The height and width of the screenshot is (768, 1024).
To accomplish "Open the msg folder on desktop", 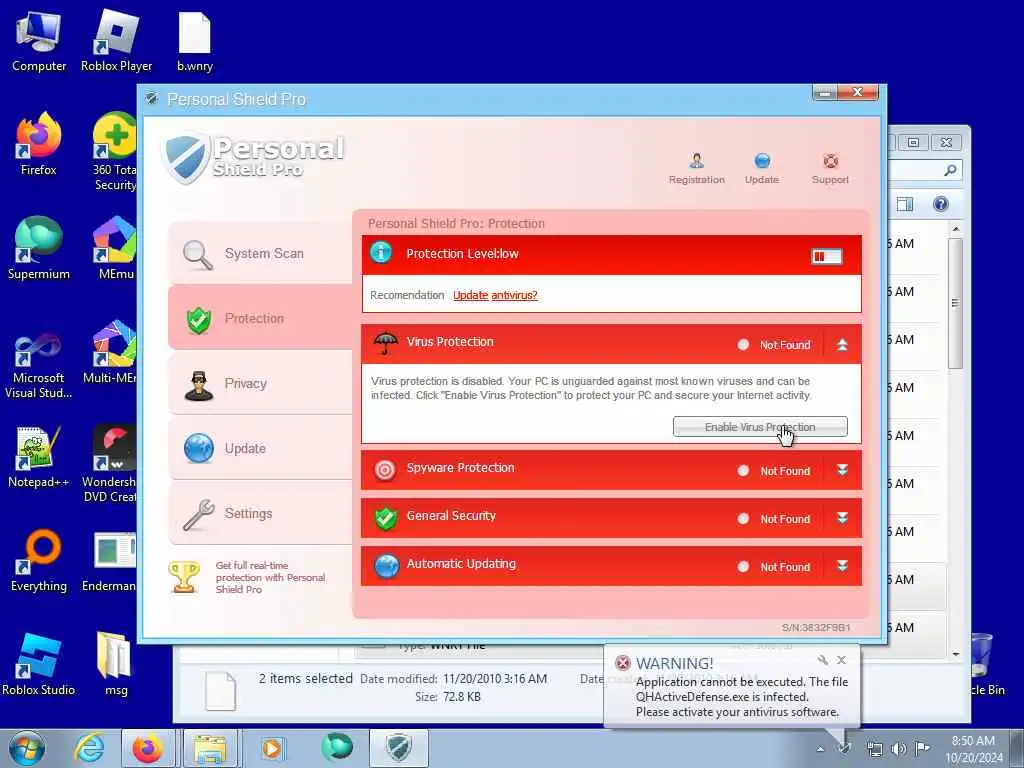I will (x=116, y=665).
